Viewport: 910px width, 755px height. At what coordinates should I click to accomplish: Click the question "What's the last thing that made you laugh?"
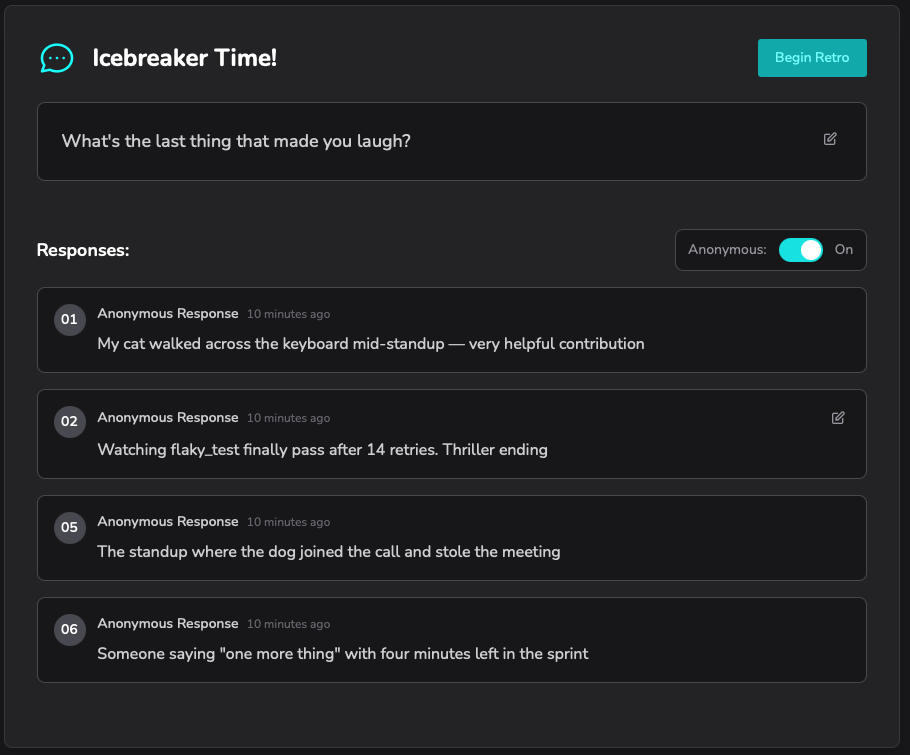click(x=236, y=141)
